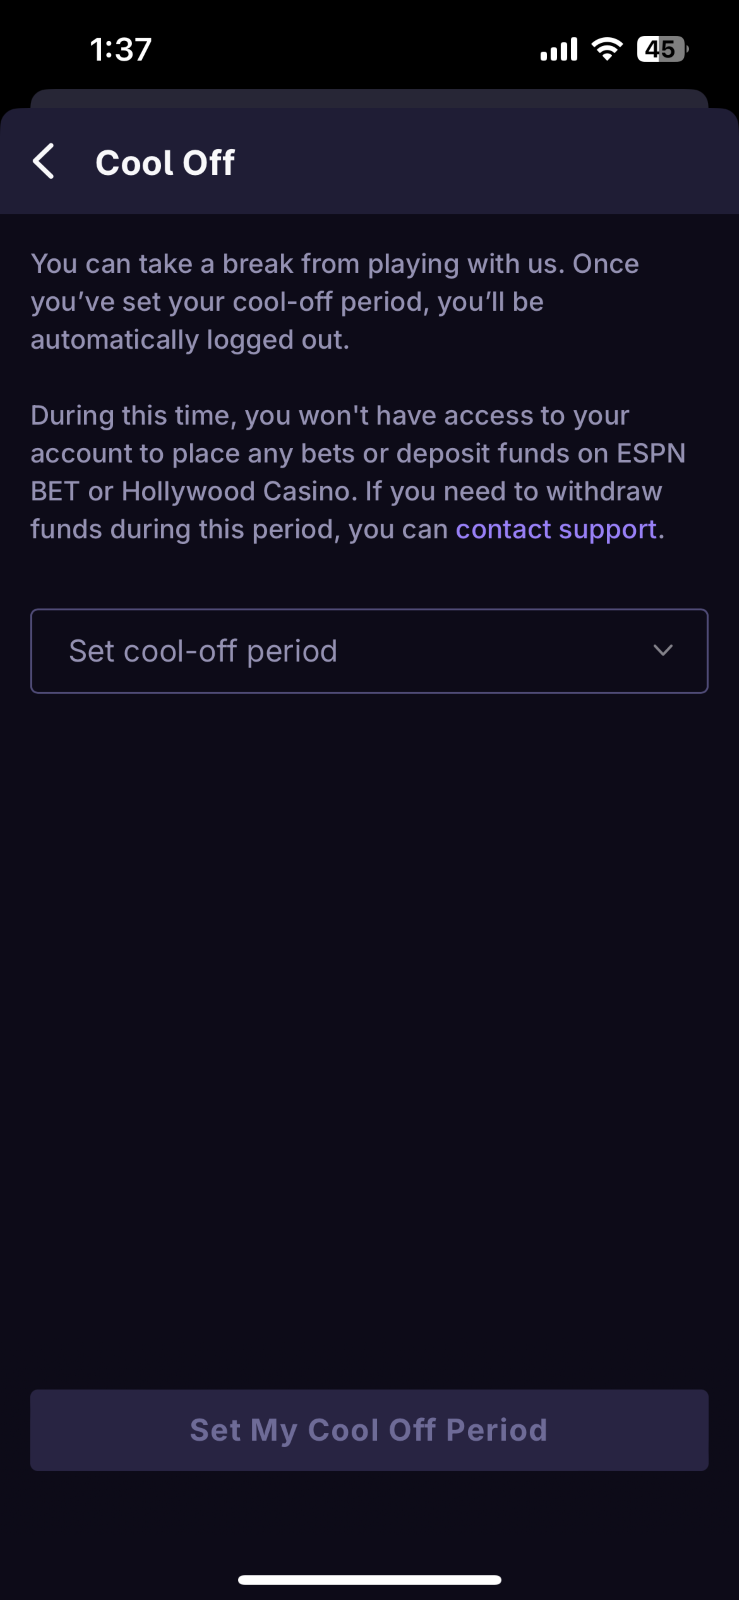This screenshot has width=739, height=1600.
Task: Tap the "Set cool-off period" placeholder text
Action: pos(203,651)
